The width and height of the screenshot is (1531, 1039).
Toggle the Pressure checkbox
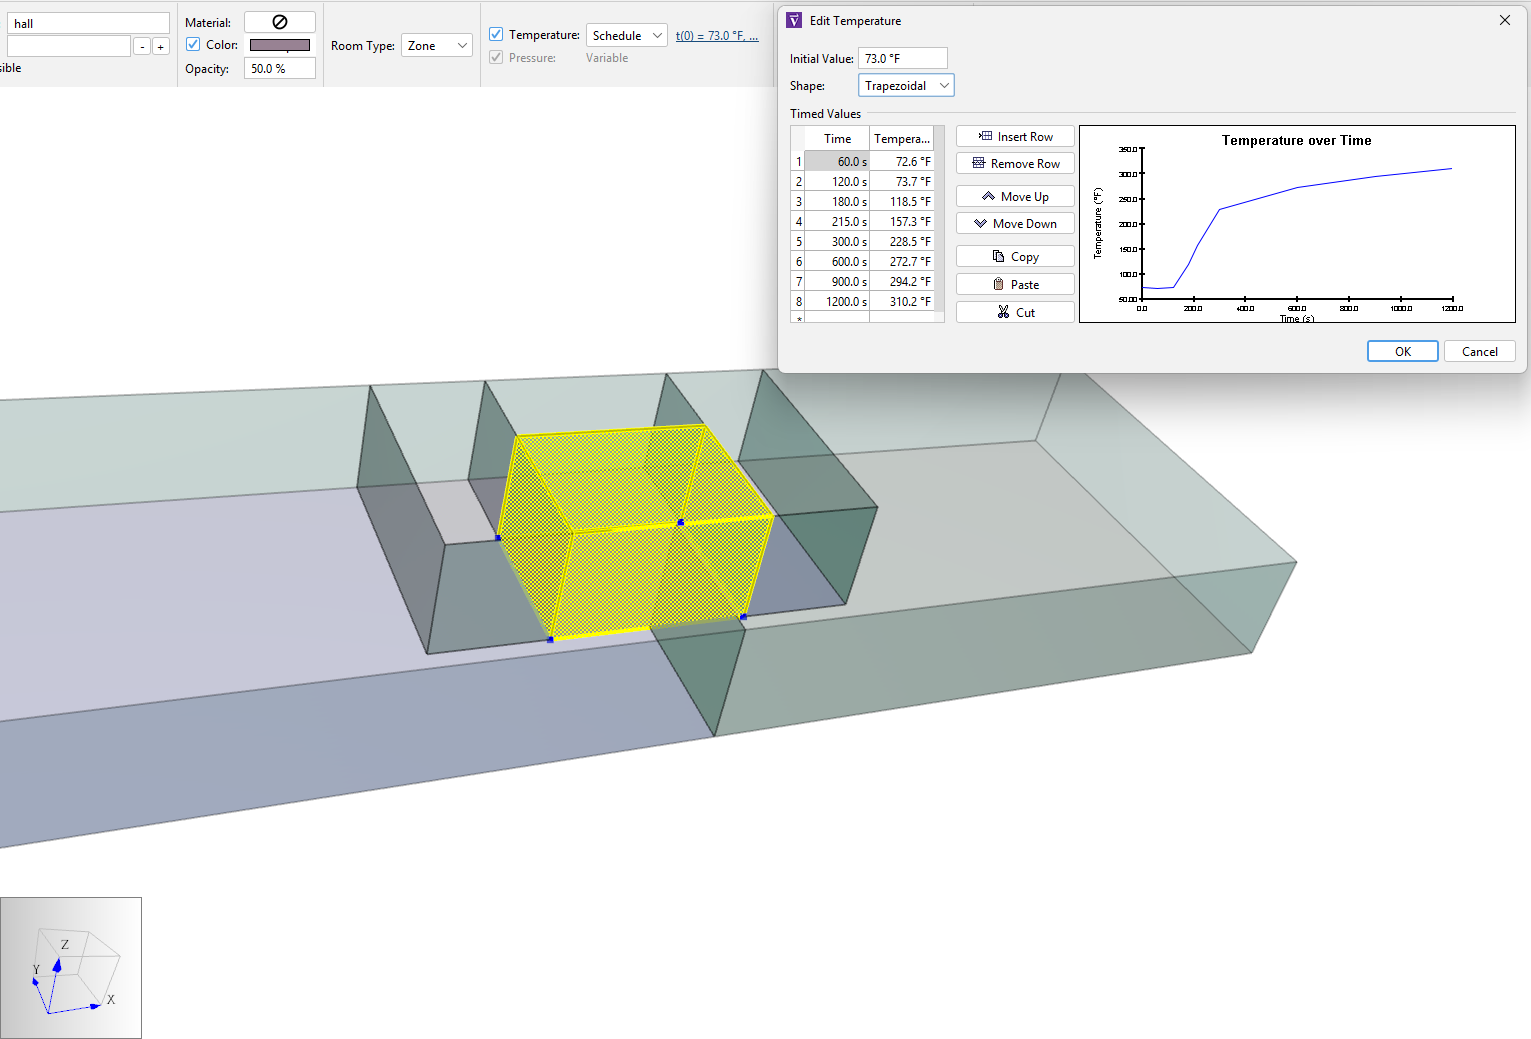click(496, 58)
